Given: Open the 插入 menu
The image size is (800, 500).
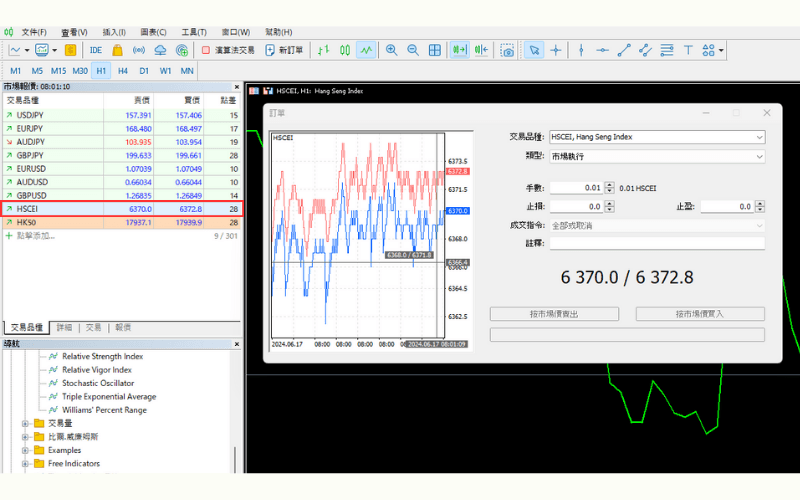Looking at the screenshot, I should (114, 32).
